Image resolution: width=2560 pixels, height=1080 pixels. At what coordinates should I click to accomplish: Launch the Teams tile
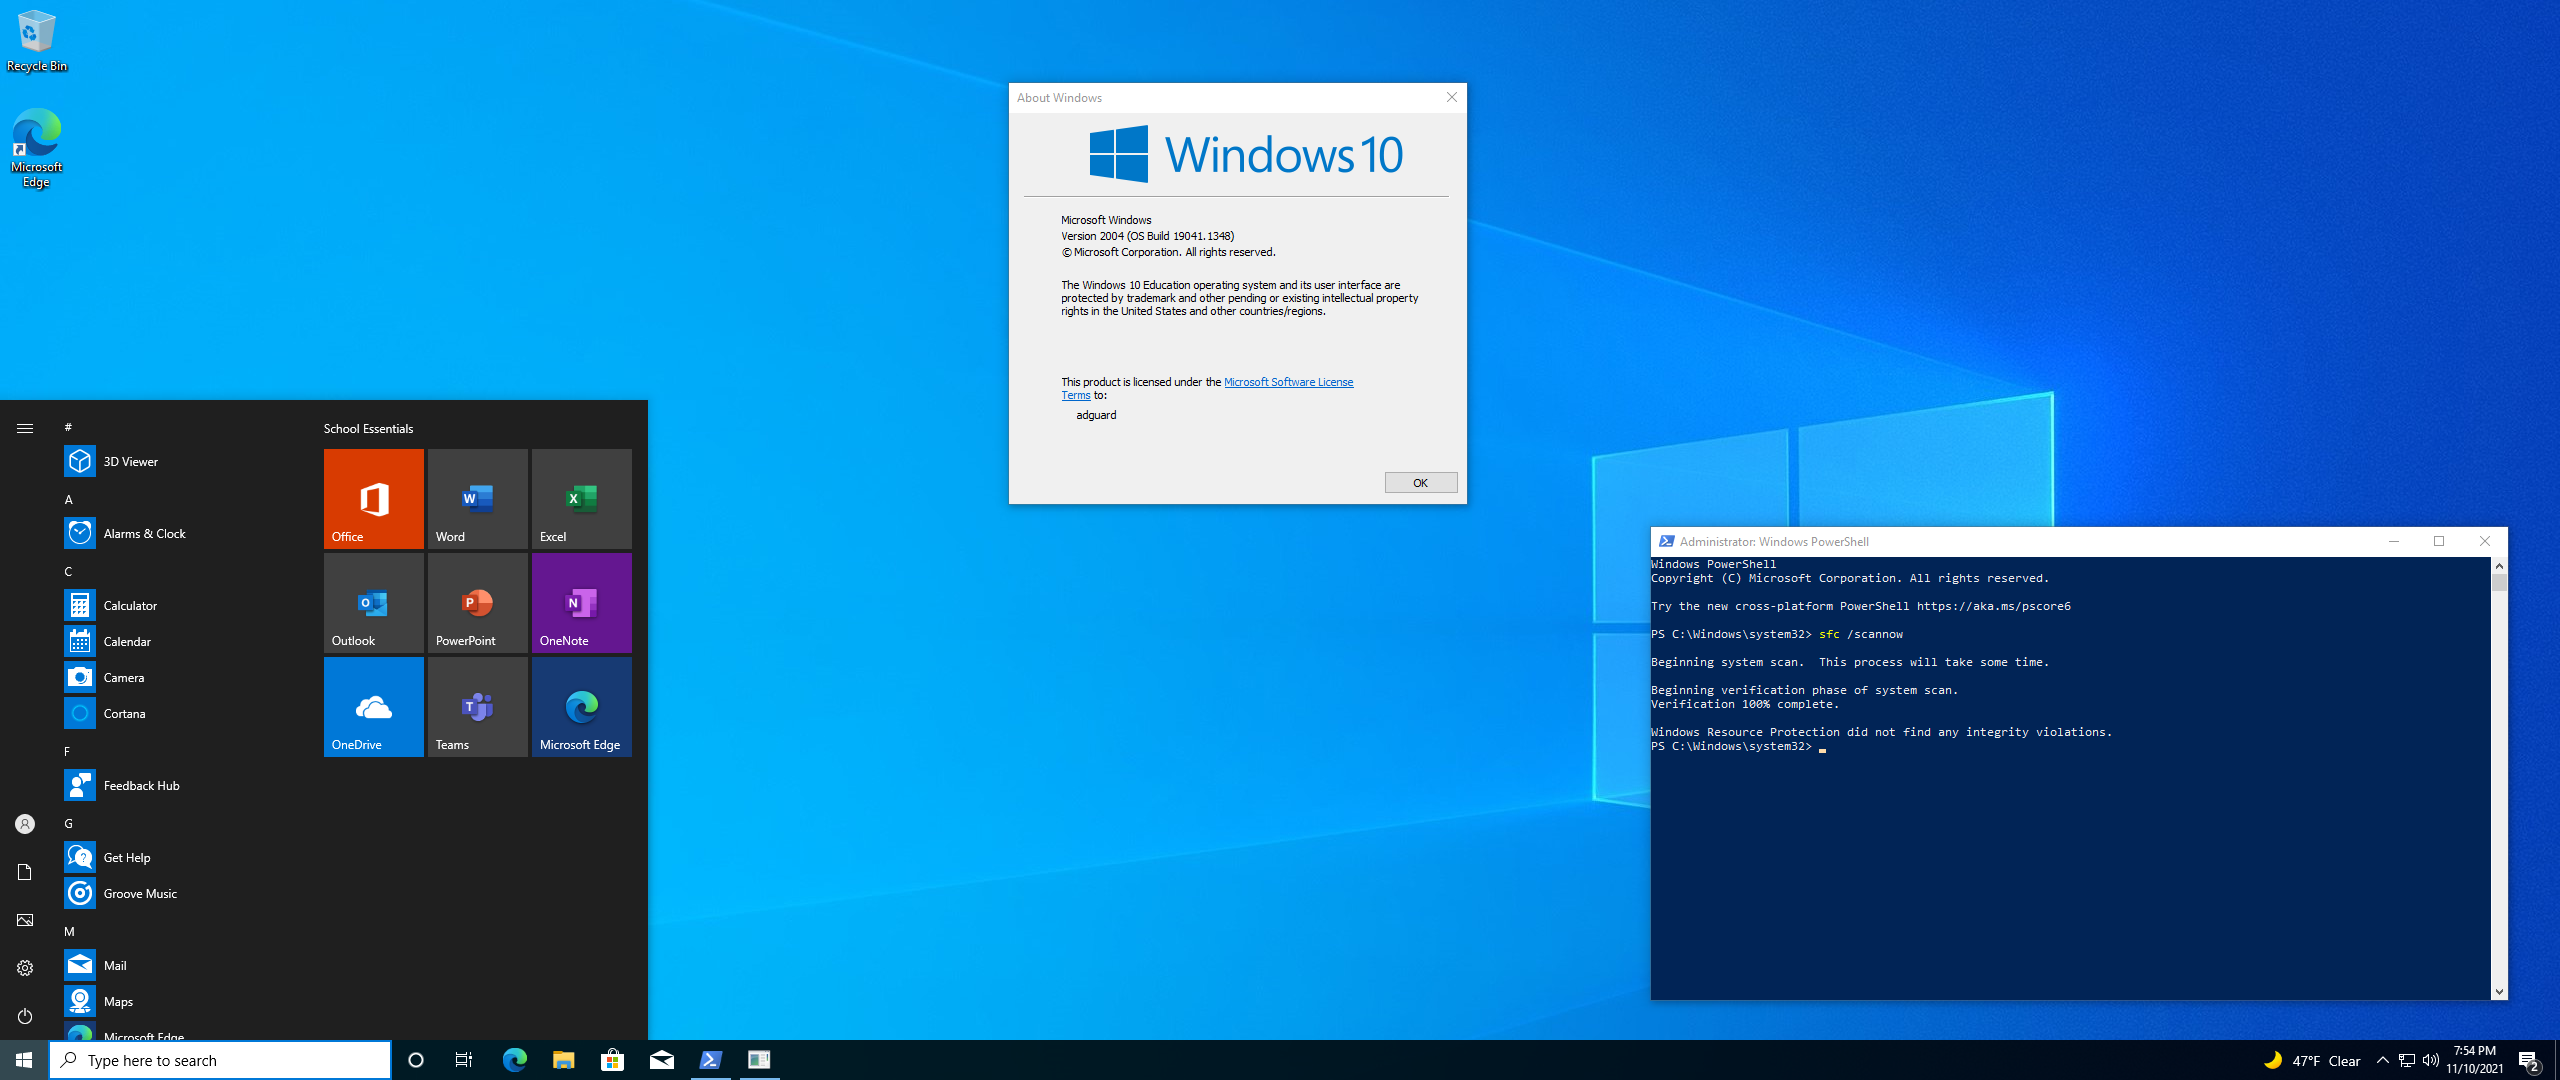click(x=478, y=706)
